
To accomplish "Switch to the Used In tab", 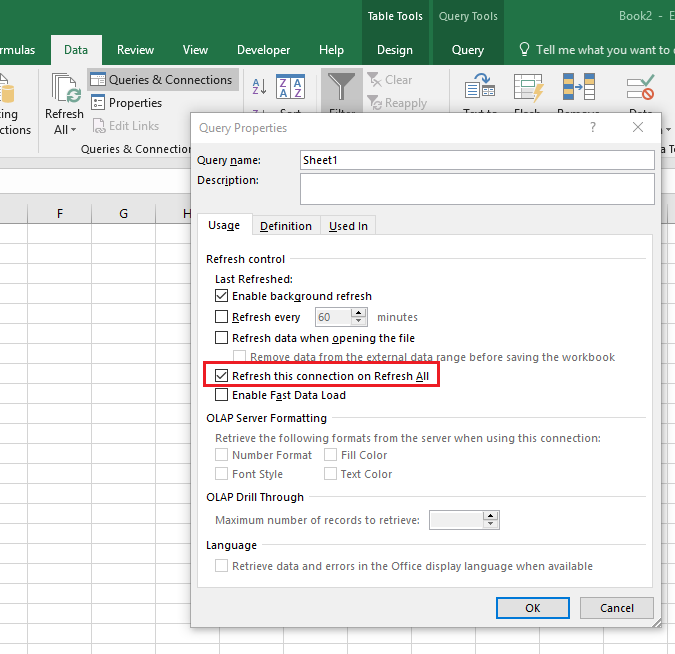I will (348, 226).
